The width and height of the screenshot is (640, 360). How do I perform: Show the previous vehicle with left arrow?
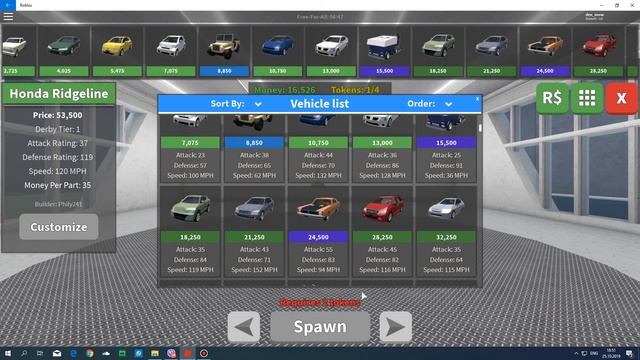click(x=244, y=327)
